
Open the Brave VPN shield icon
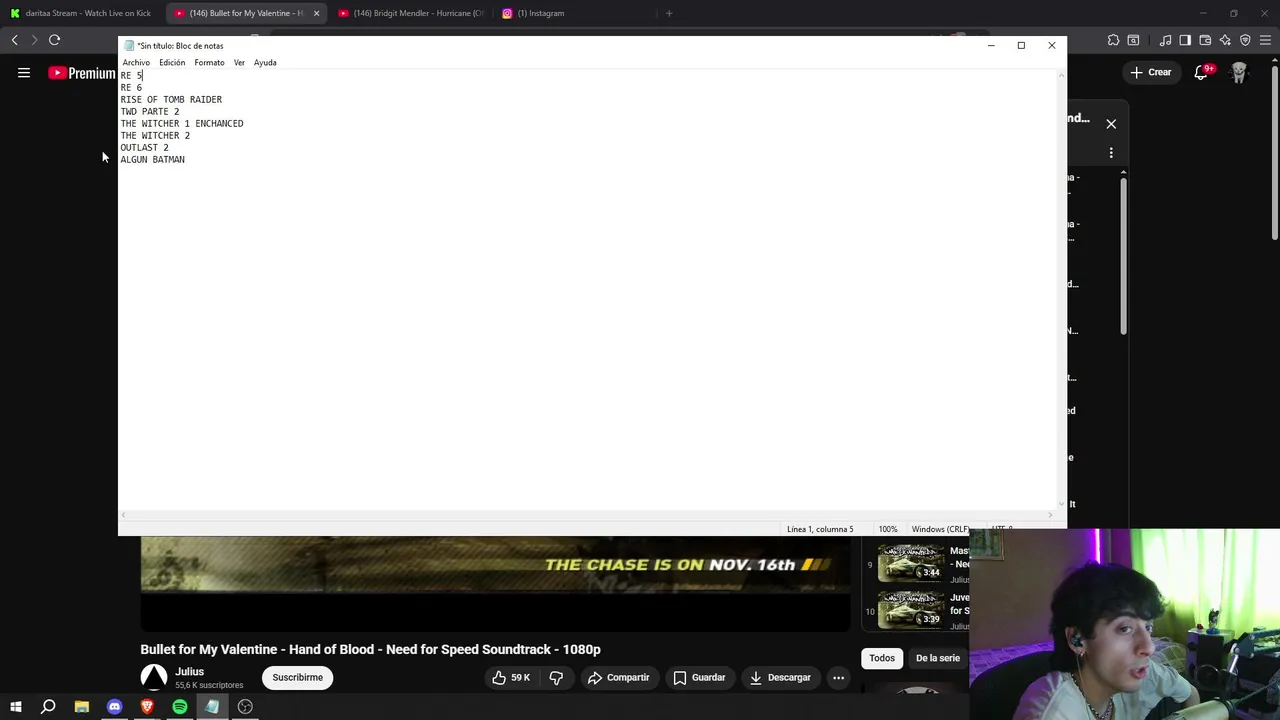pos(1245,40)
